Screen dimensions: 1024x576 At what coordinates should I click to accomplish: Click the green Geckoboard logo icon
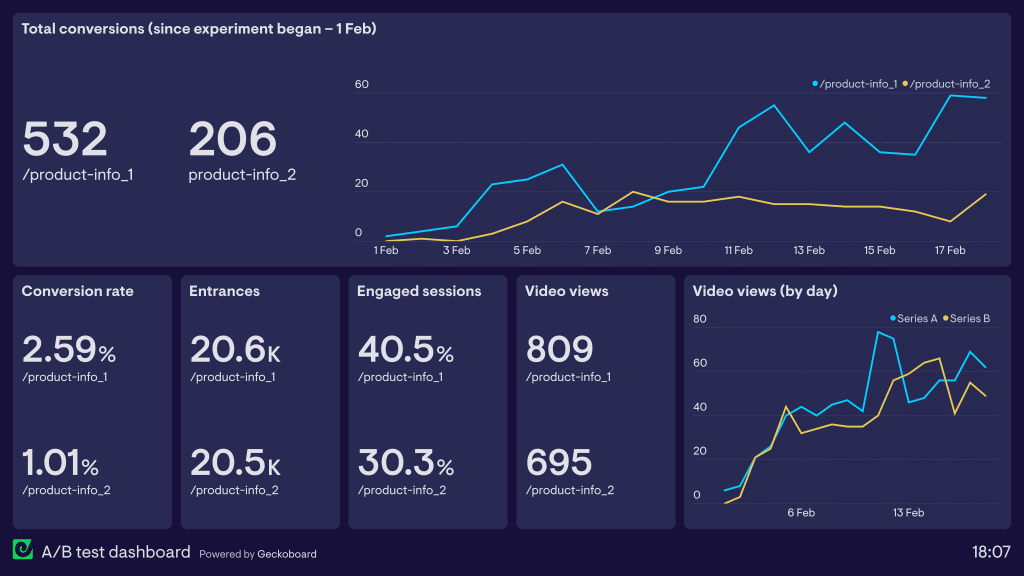(25, 551)
